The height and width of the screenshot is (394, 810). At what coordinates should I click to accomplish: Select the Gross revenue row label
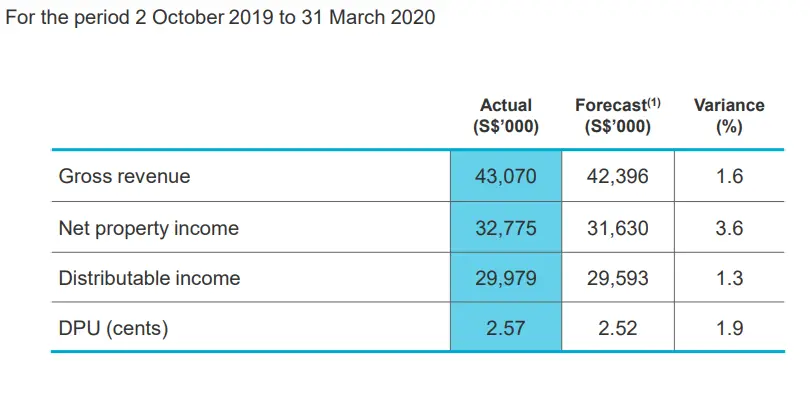124,176
